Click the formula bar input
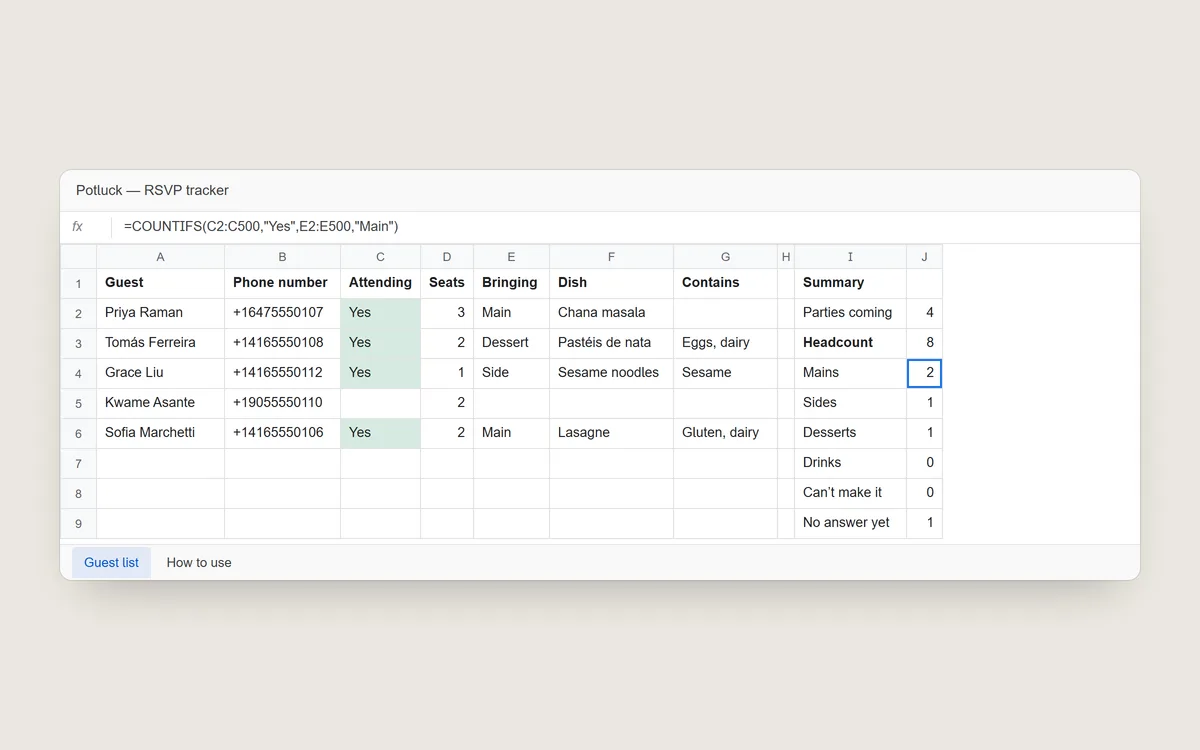This screenshot has width=1200, height=750. pos(625,227)
